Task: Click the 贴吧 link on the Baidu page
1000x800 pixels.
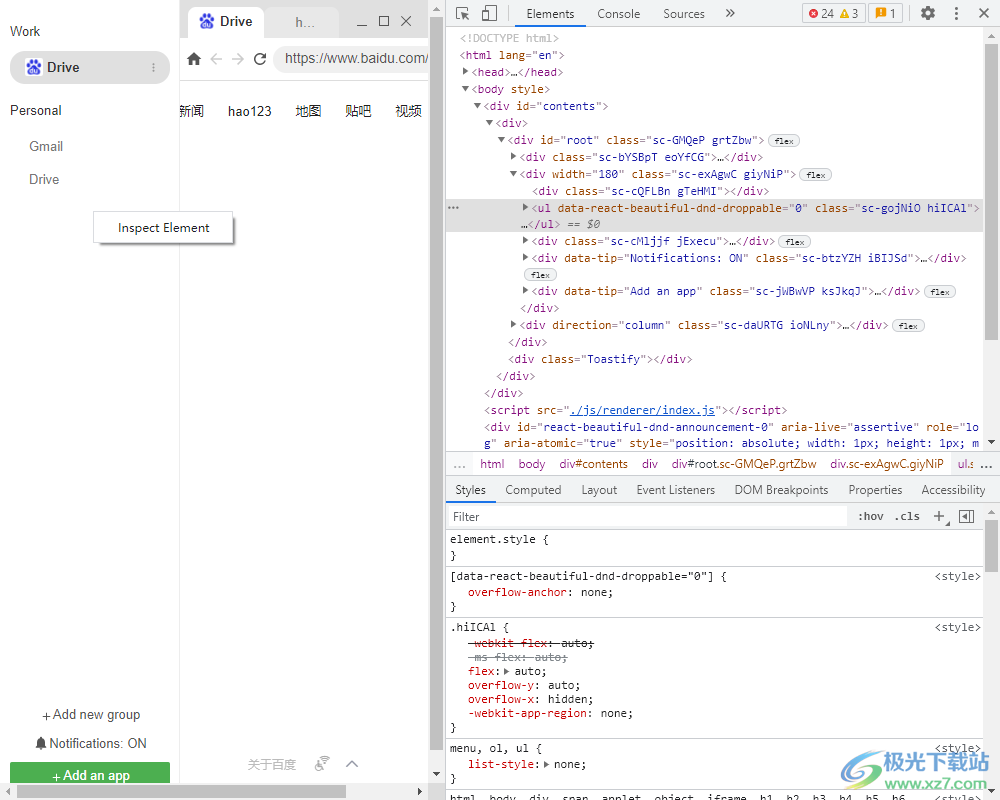Action: pos(358,111)
